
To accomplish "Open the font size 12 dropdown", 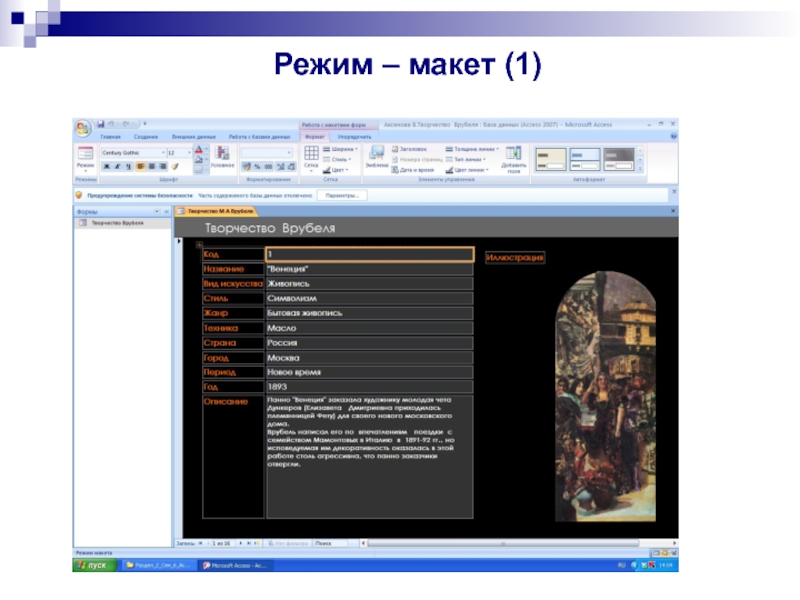I will 185,153.
